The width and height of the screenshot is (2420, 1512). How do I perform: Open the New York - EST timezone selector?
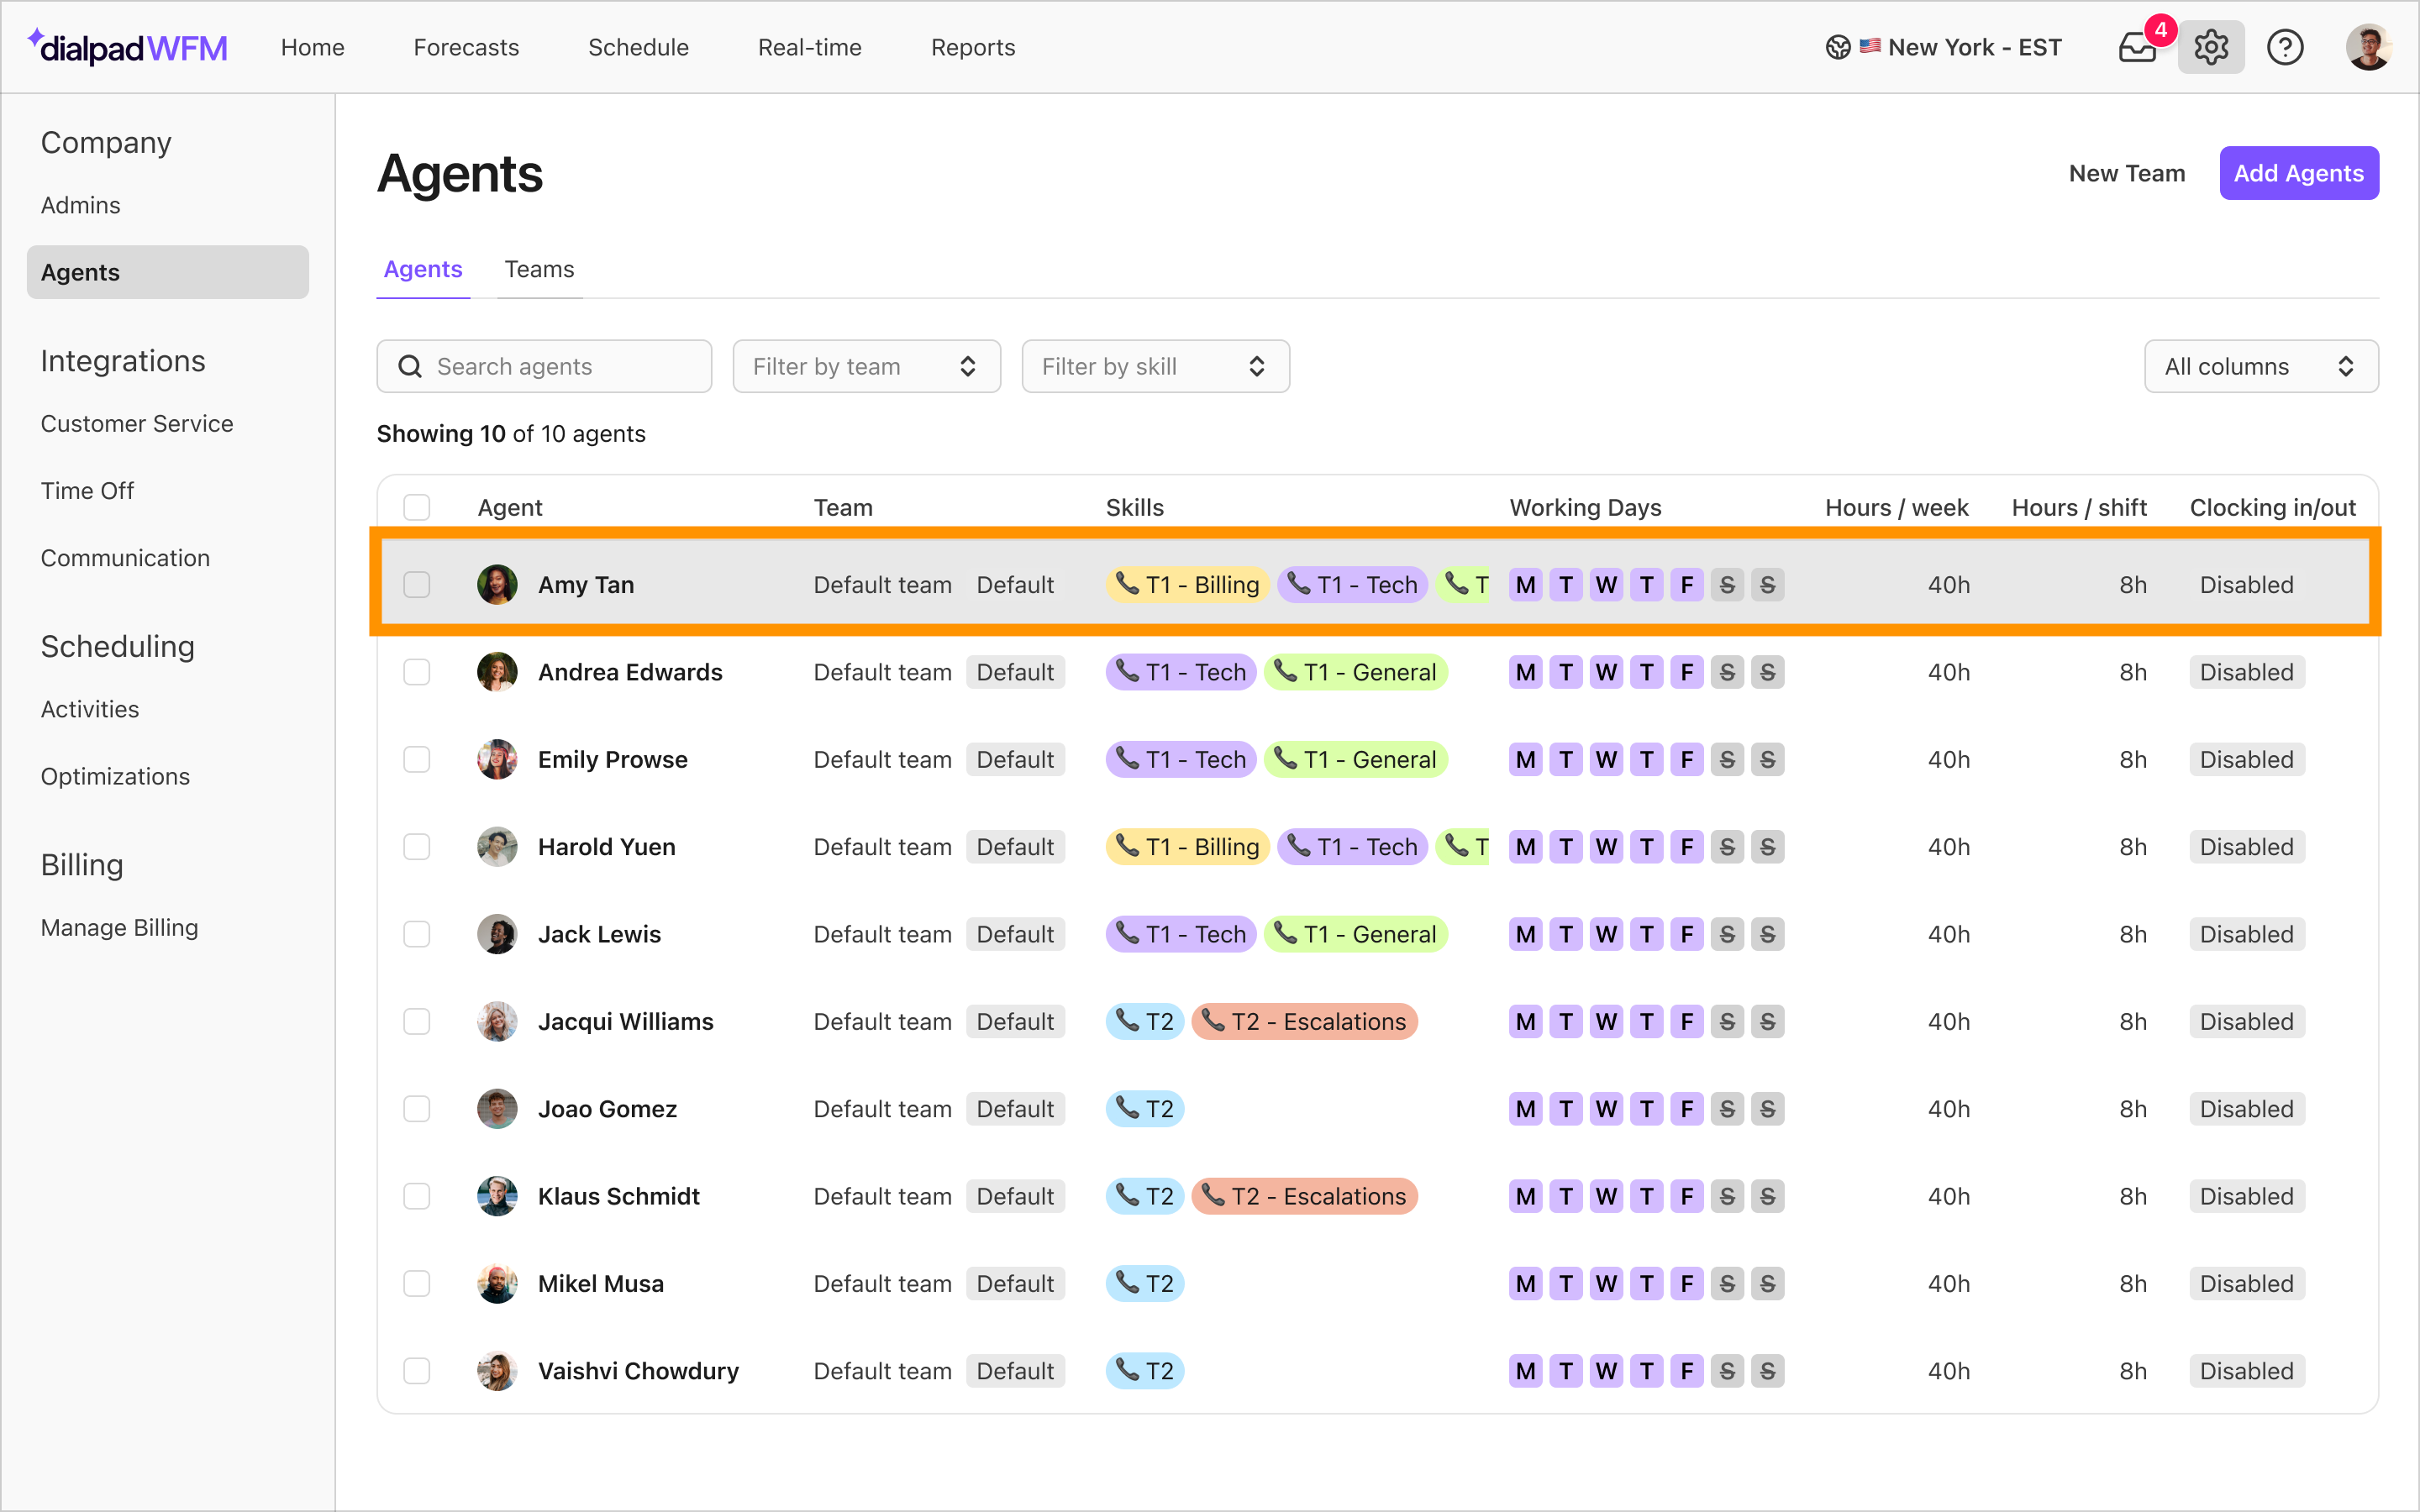tap(1943, 47)
